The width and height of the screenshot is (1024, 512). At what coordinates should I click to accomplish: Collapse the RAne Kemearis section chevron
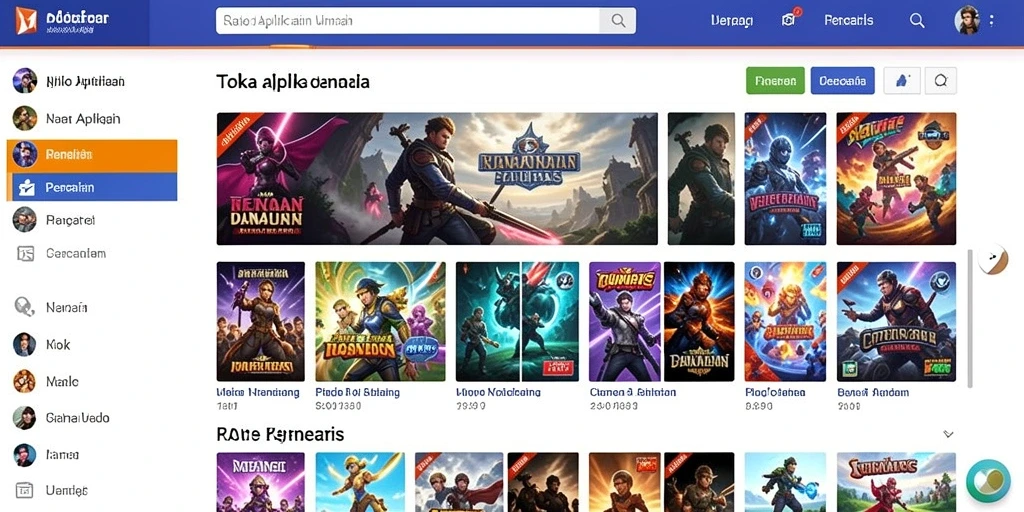tap(949, 434)
